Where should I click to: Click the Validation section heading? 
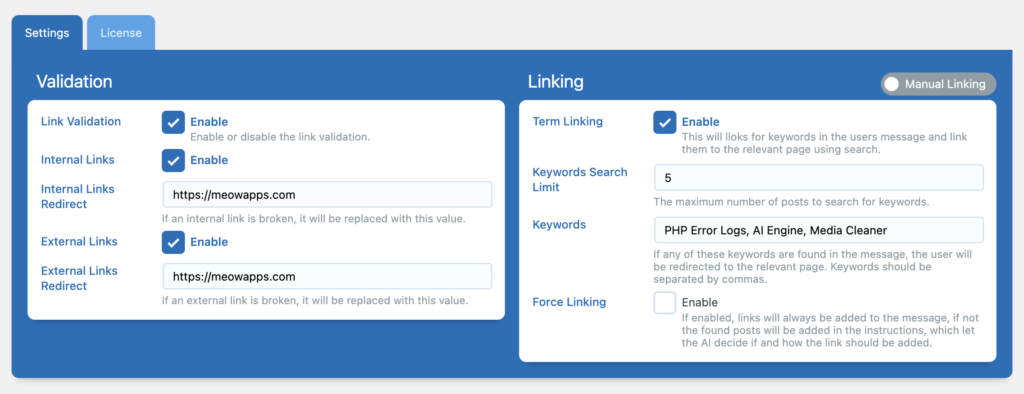click(x=74, y=82)
